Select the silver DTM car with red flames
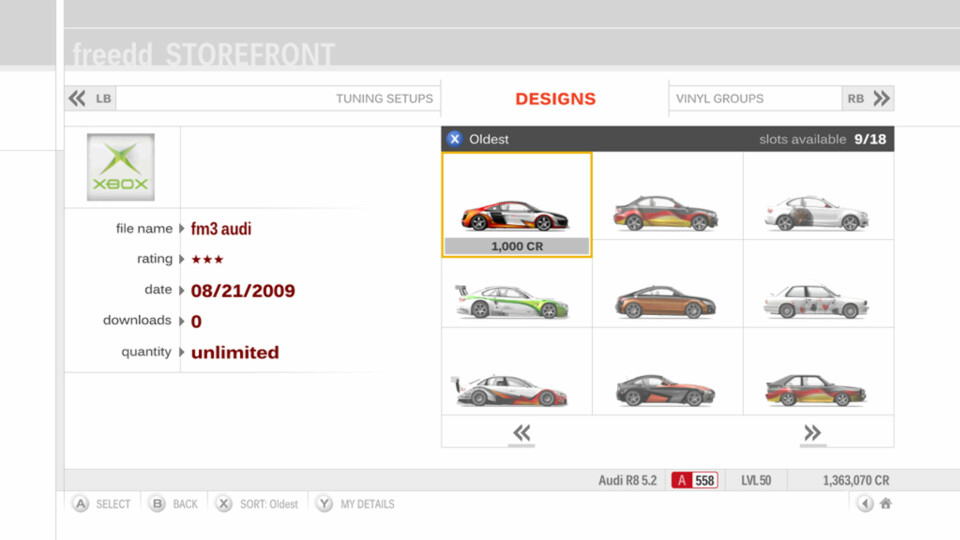Image resolution: width=960 pixels, height=540 pixels. (510, 390)
